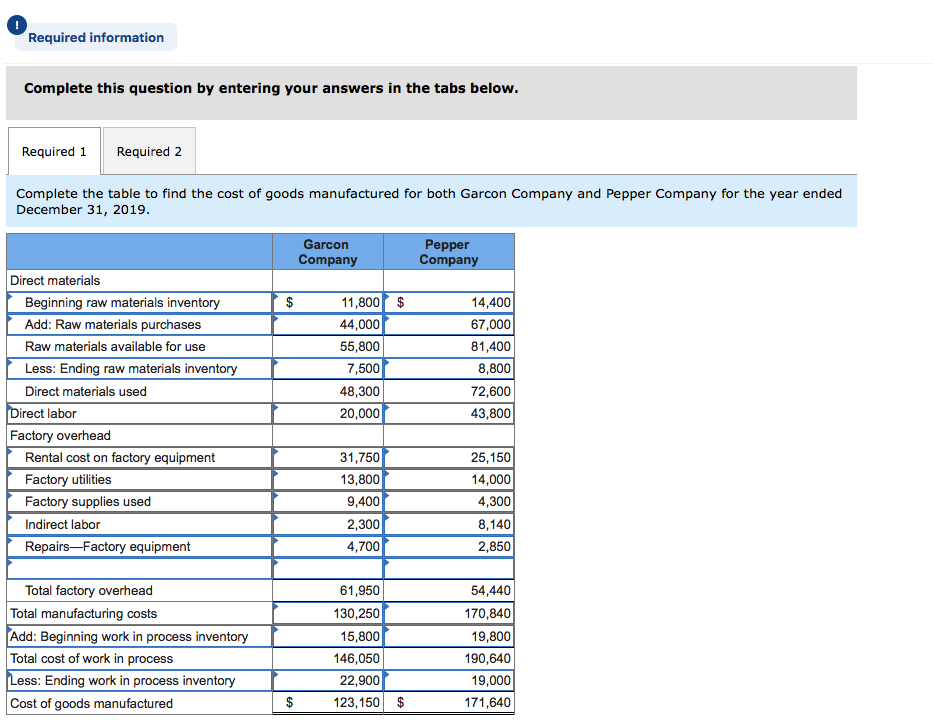Viewport: 933px width, 720px height.
Task: Click the empty label row below Repairs
Action: 139,568
